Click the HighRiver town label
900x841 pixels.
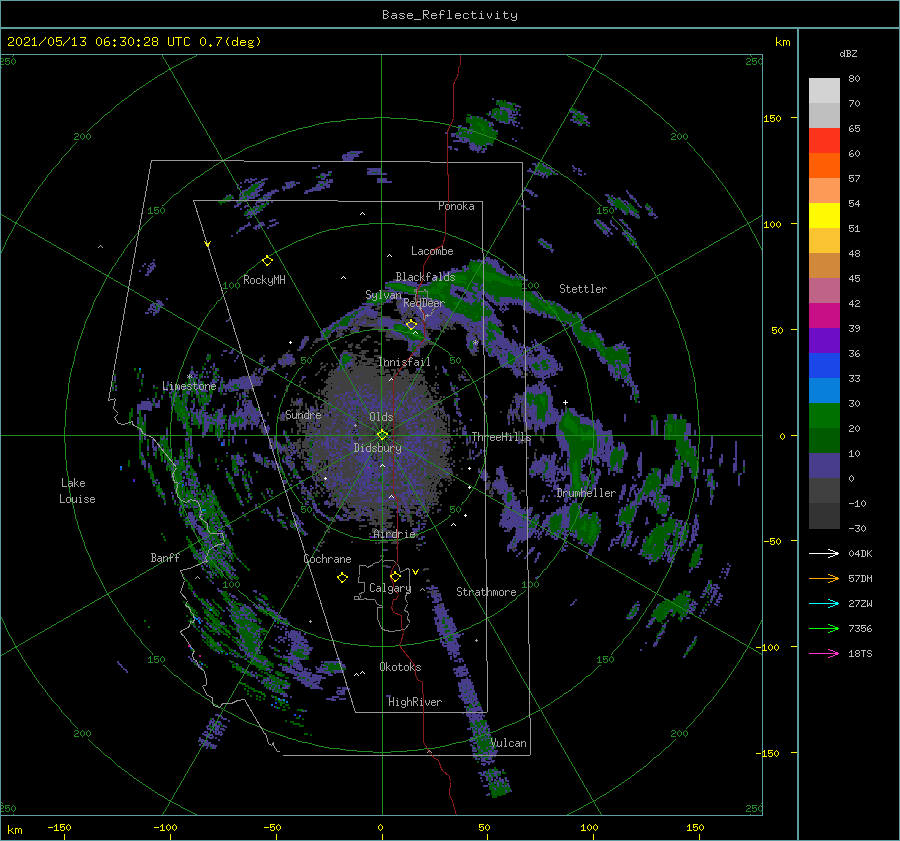415,702
